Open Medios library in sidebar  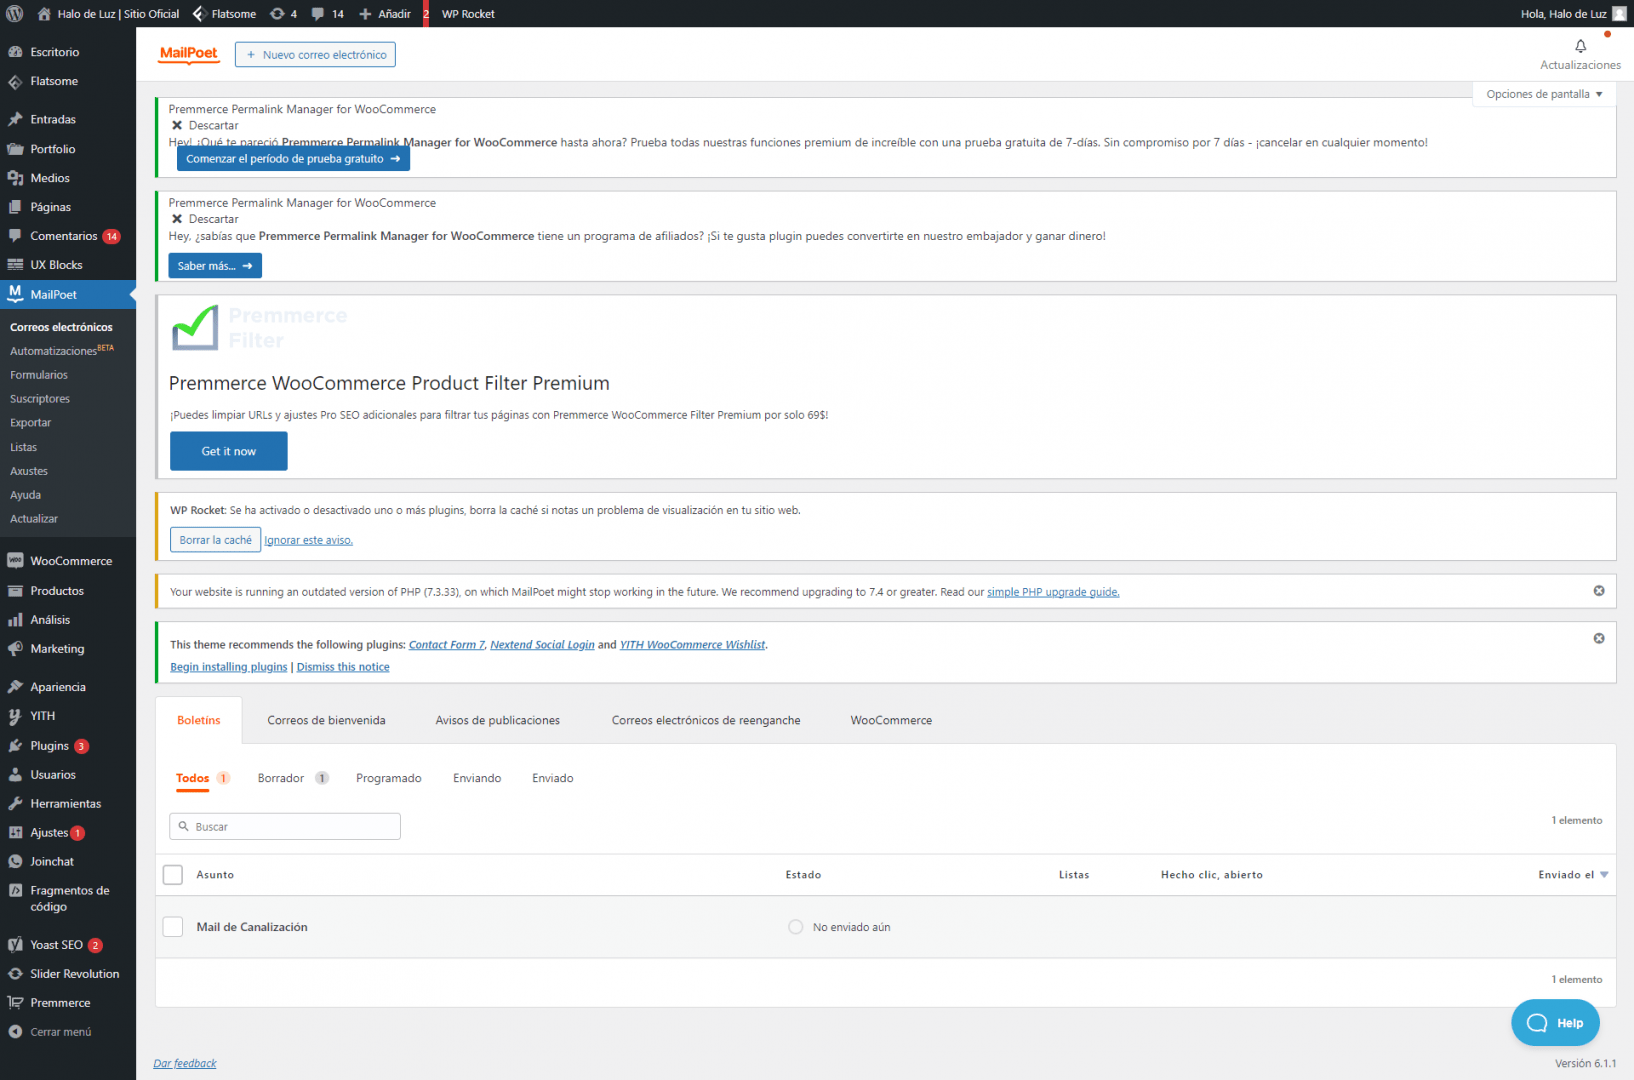click(x=50, y=178)
